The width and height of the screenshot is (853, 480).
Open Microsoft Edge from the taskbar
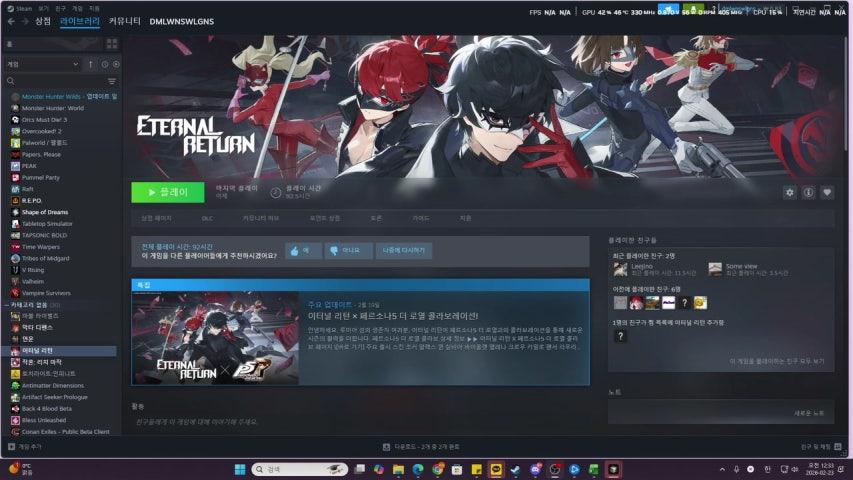click(x=418, y=469)
